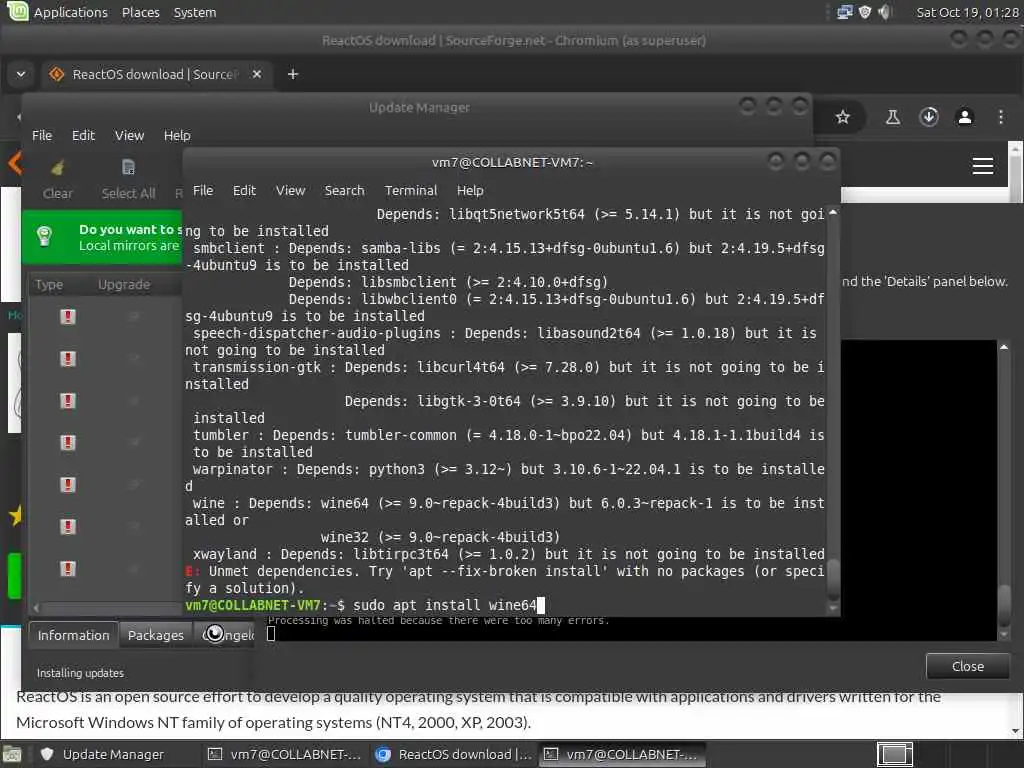
Task: Click the lightbulb icon in green mirror banner
Action: pos(44,236)
